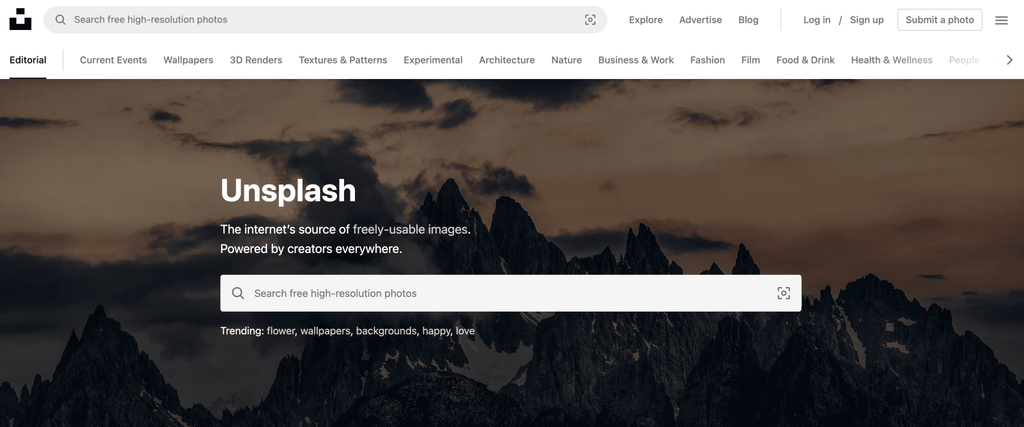Show more categories with right chevron
The height and width of the screenshot is (427, 1024).
tap(1009, 60)
